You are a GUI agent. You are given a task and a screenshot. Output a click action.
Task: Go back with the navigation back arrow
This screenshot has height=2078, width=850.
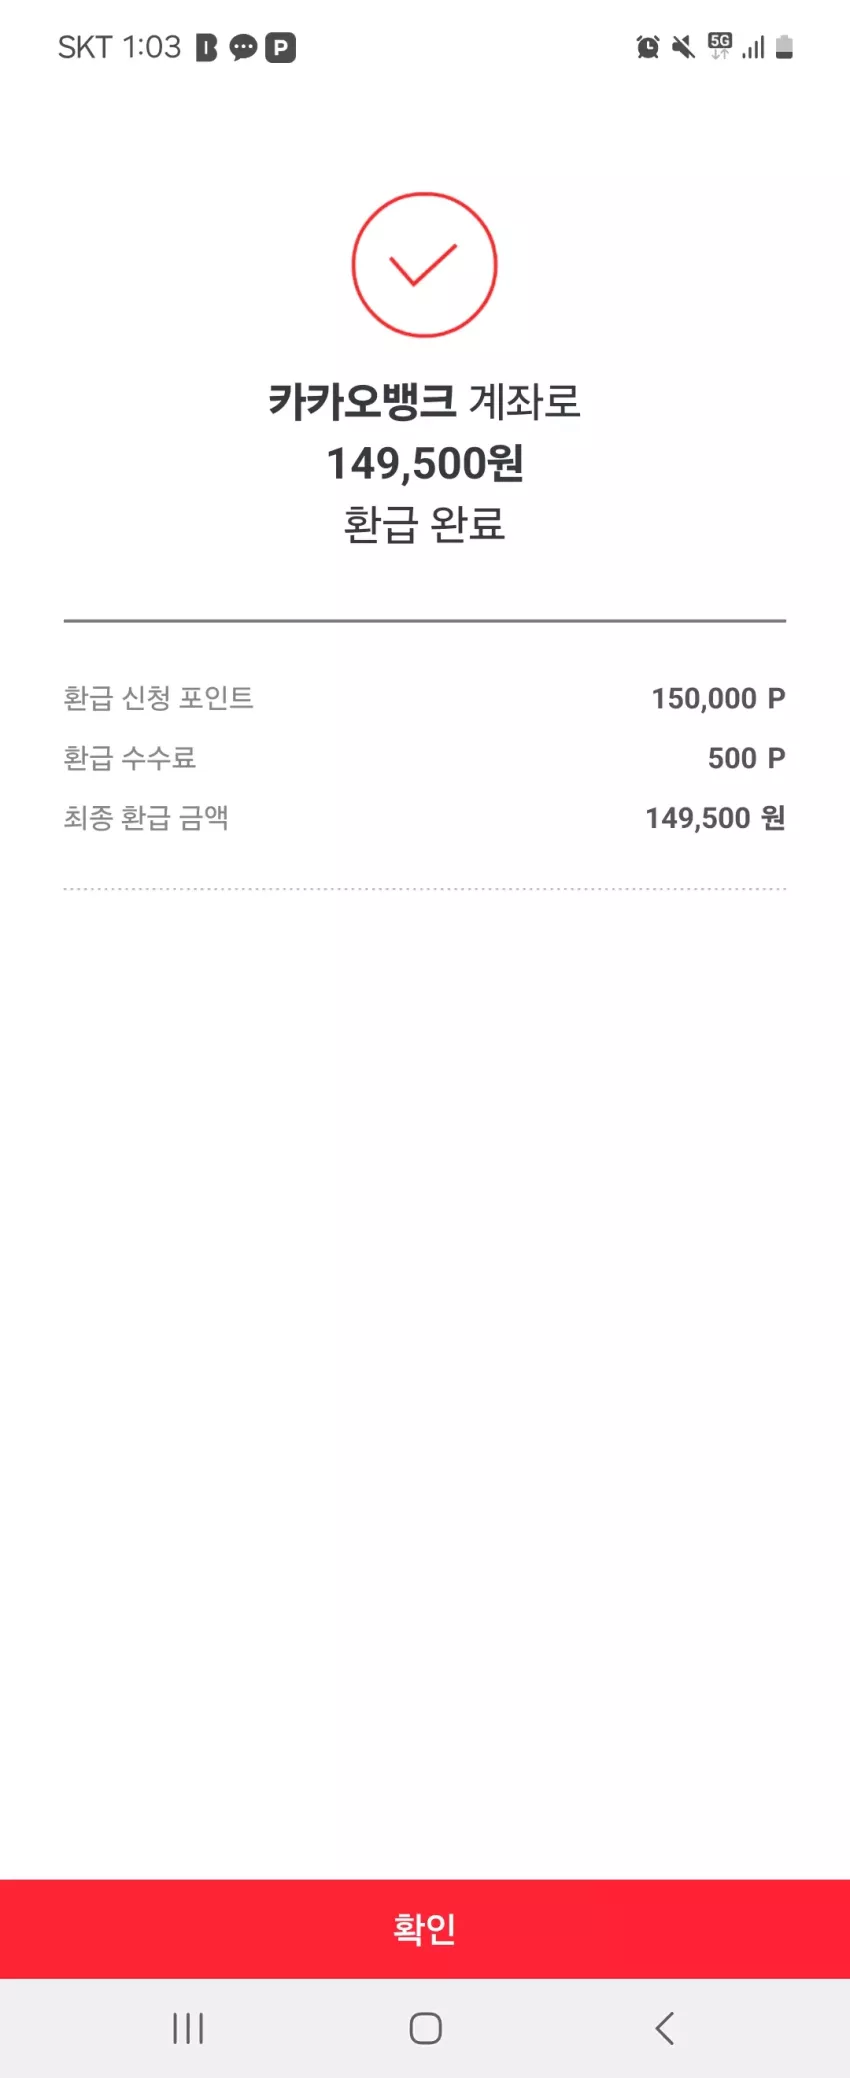pyautogui.click(x=664, y=2028)
